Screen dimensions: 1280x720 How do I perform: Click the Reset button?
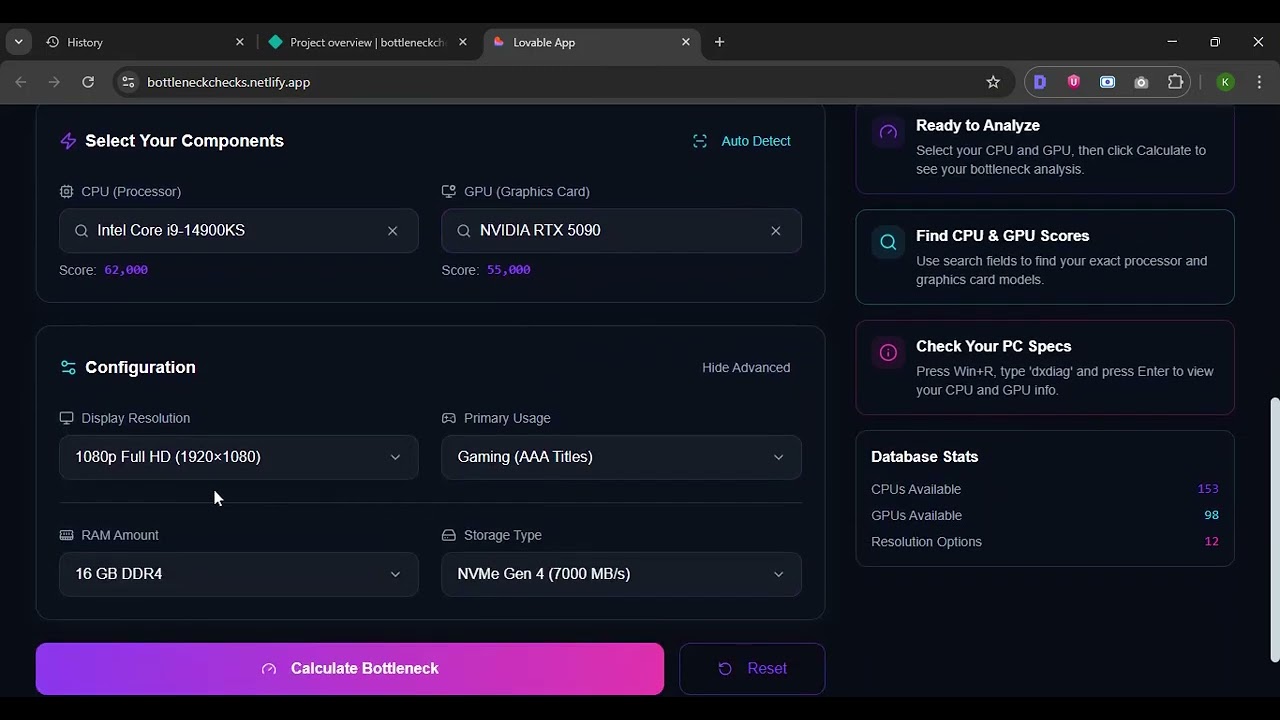pyautogui.click(x=752, y=669)
